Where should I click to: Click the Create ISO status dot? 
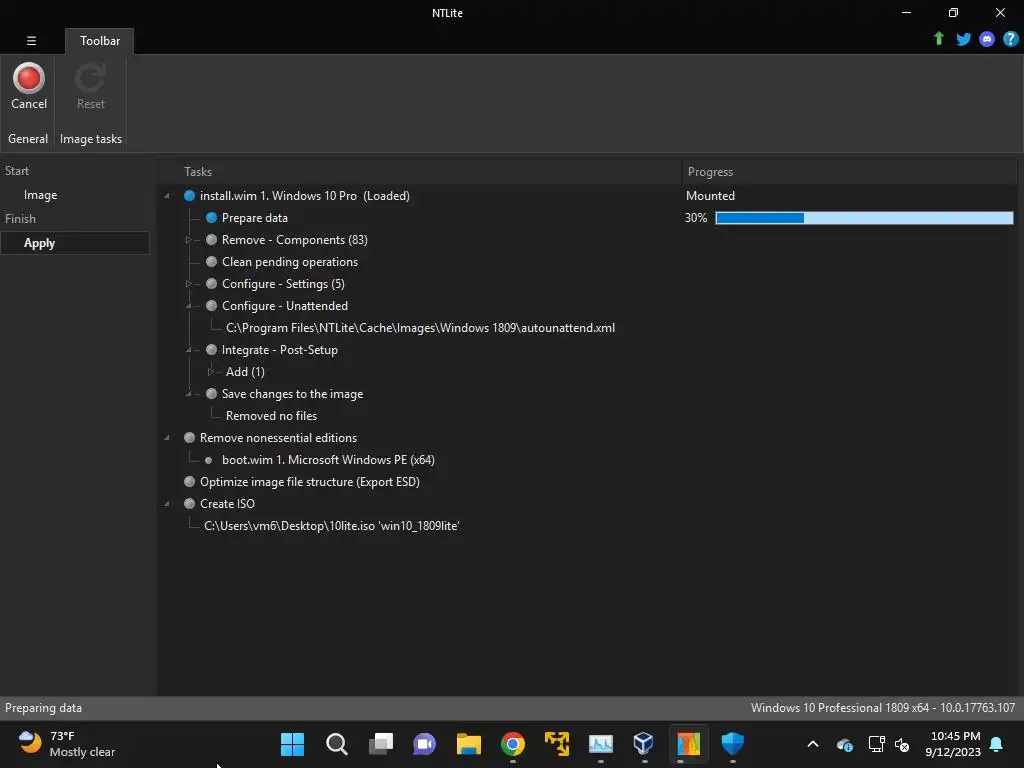[189, 504]
